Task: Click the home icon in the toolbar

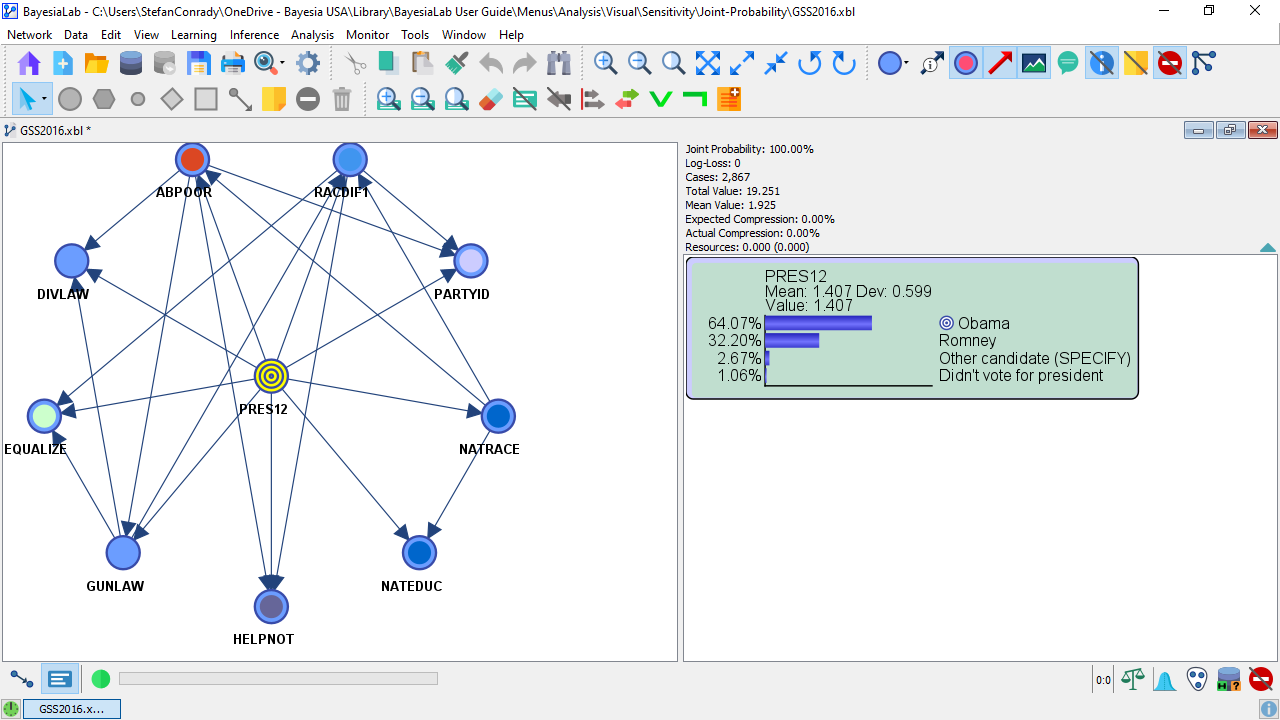Action: [29, 64]
